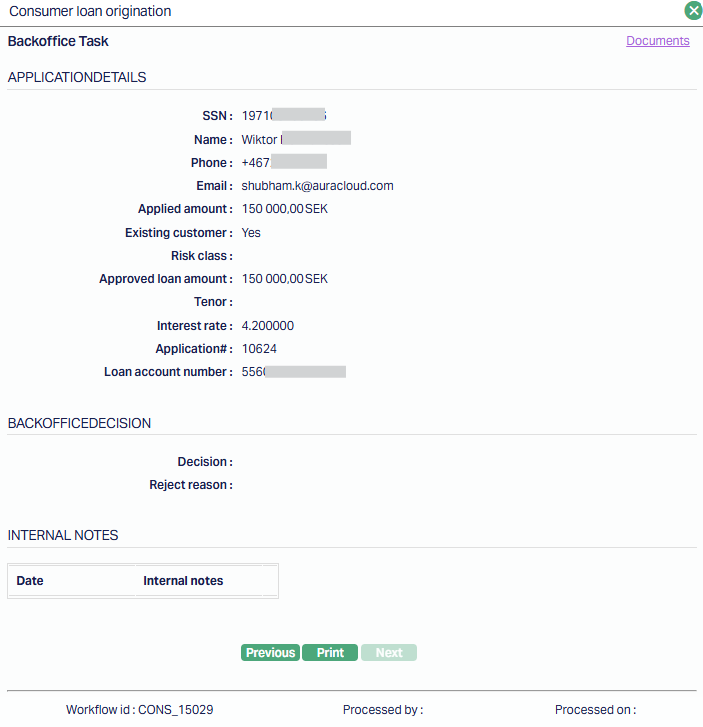Close the Consumer loan origination dialog
This screenshot has height=727, width=703.
coord(693,11)
